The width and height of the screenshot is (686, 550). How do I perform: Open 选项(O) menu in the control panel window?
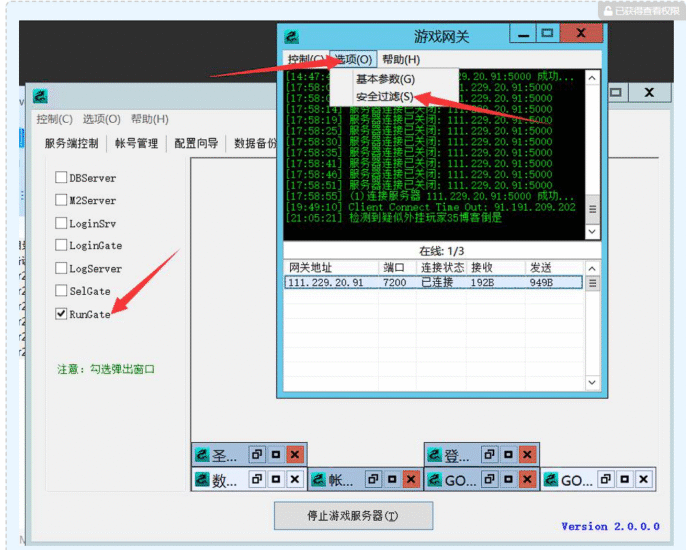point(102,119)
